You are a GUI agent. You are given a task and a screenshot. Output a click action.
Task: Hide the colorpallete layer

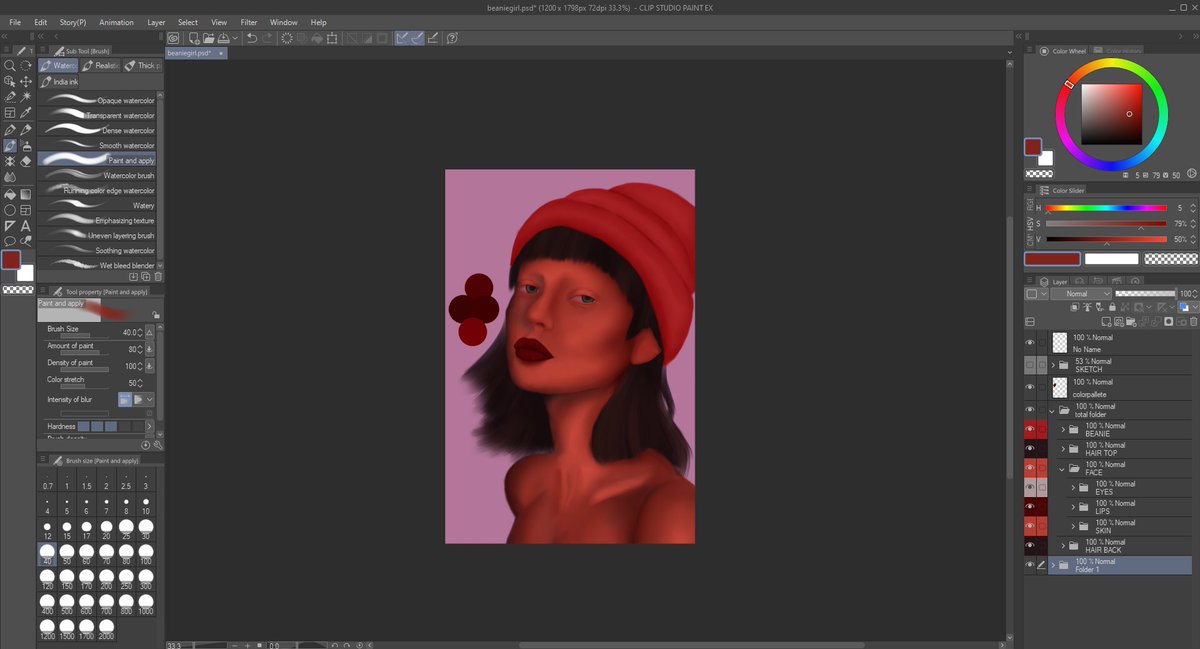(1030, 388)
